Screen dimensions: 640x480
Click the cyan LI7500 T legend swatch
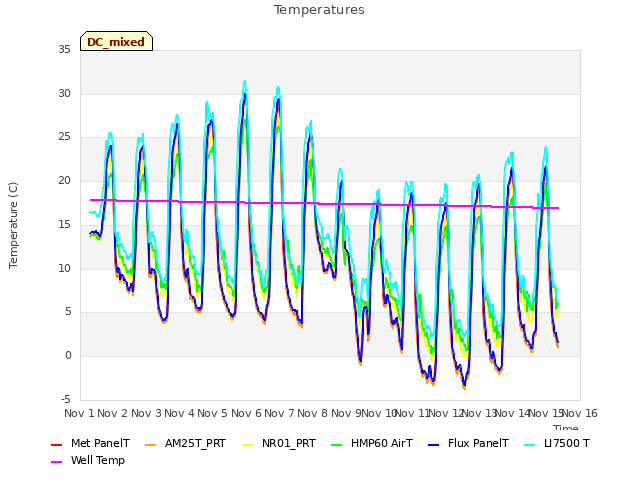[529, 444]
